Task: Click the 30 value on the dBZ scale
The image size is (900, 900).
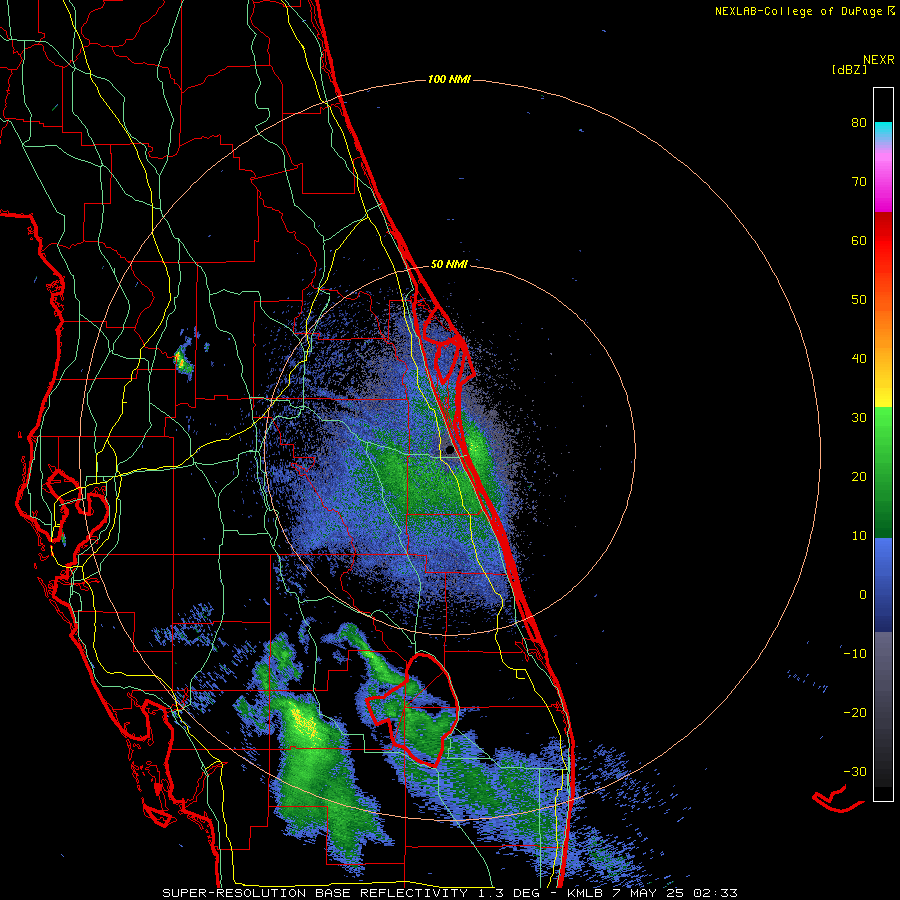Action: (859, 418)
